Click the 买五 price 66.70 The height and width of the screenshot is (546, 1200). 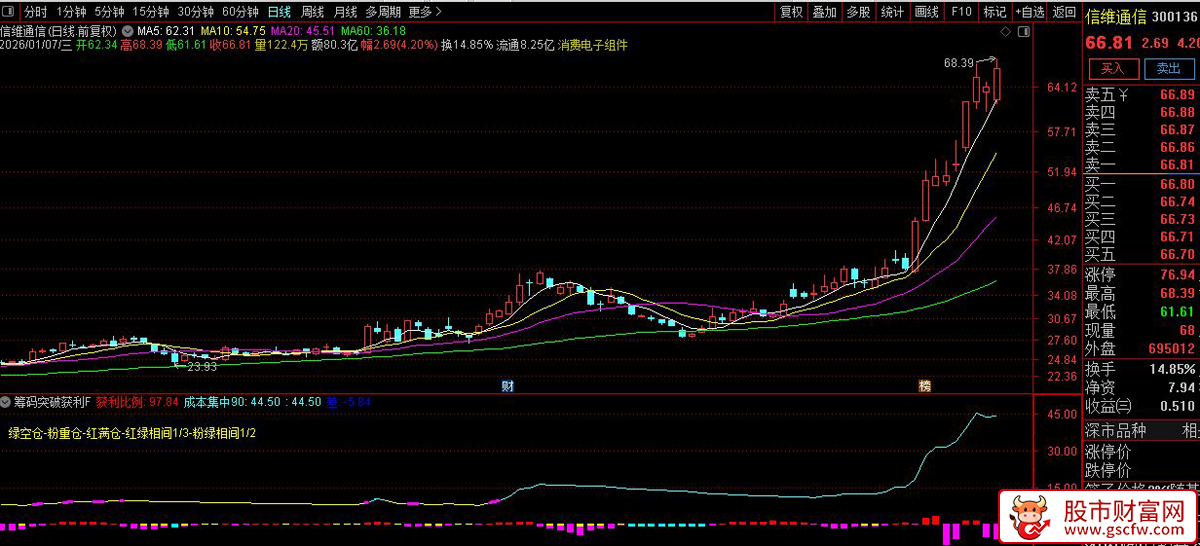point(1177,255)
